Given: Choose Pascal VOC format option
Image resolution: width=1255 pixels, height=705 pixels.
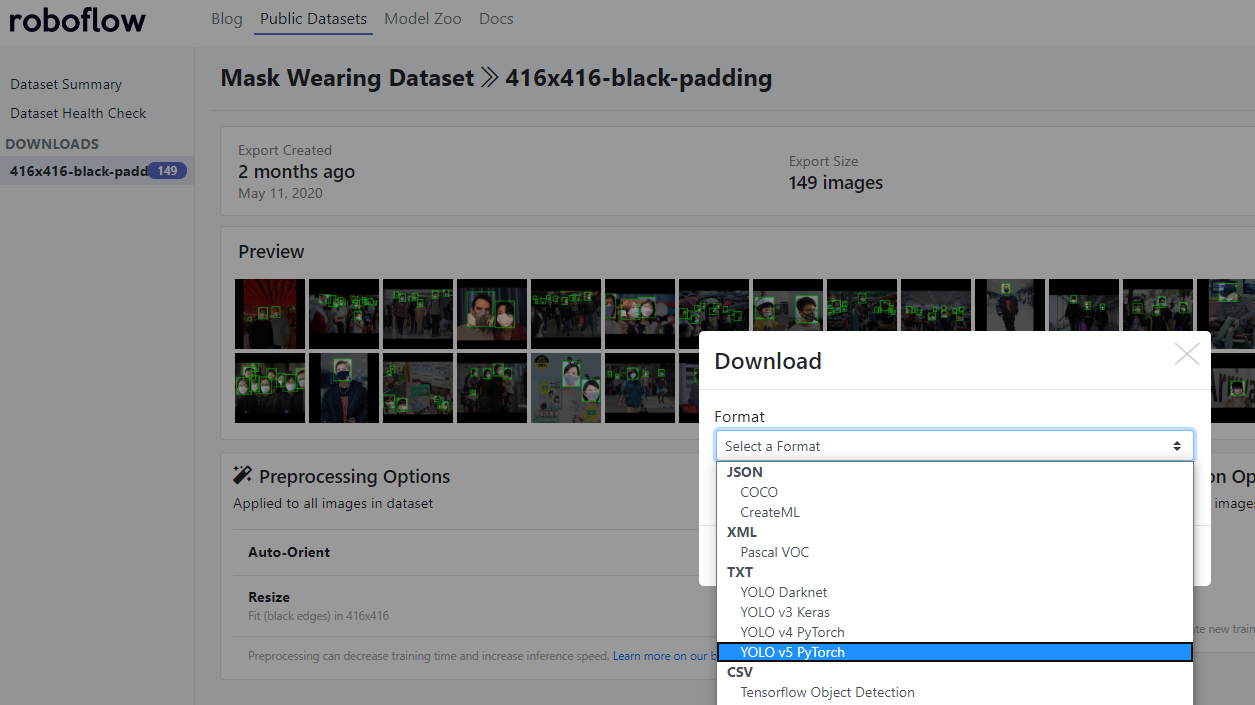Looking at the screenshot, I should click(955, 552).
